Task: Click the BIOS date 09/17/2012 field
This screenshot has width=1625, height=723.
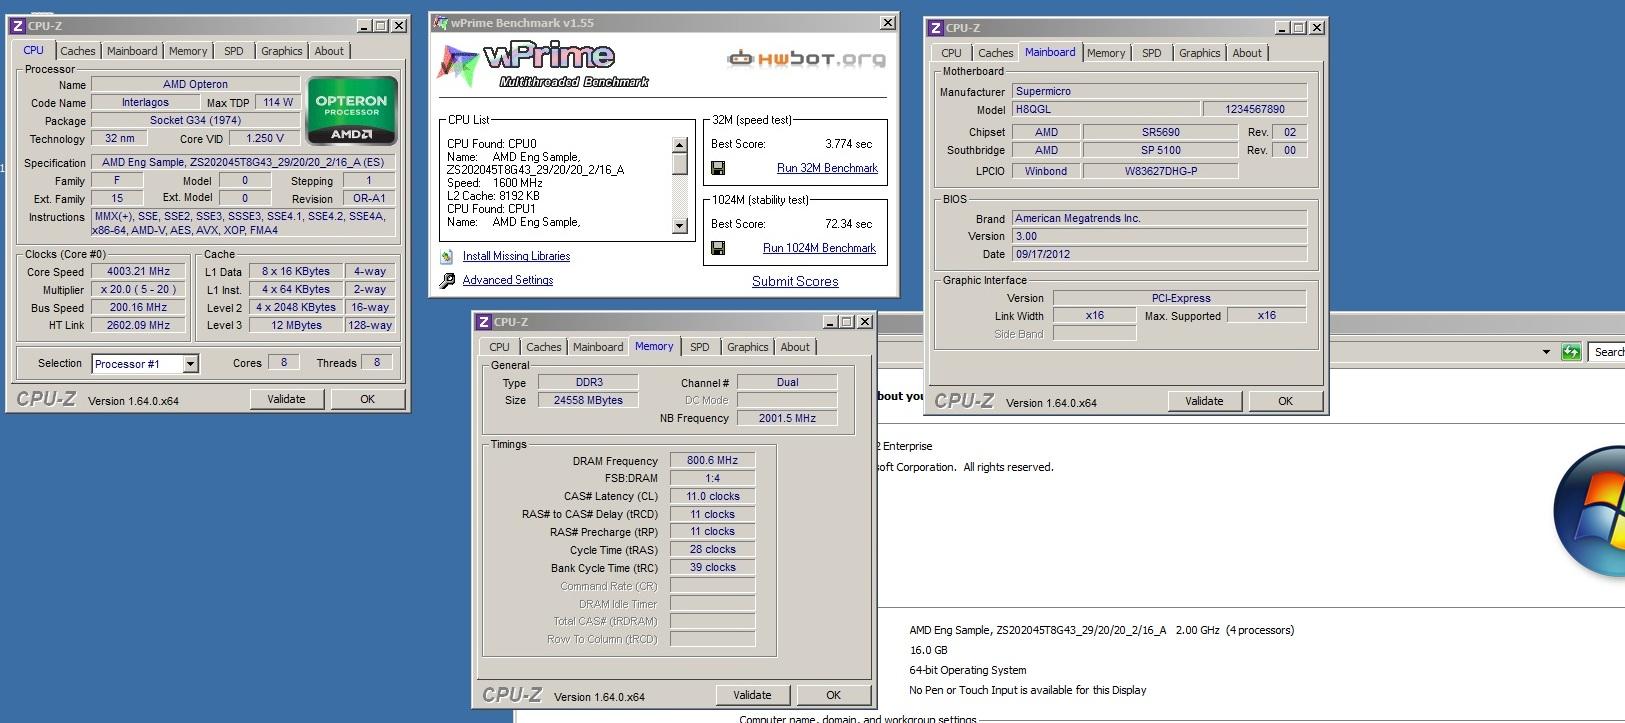Action: (x=1159, y=254)
